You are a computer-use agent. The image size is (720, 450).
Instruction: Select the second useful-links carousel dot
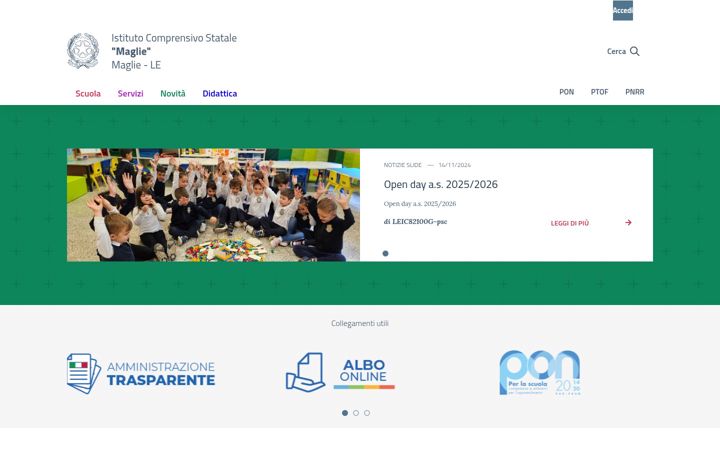tap(356, 413)
